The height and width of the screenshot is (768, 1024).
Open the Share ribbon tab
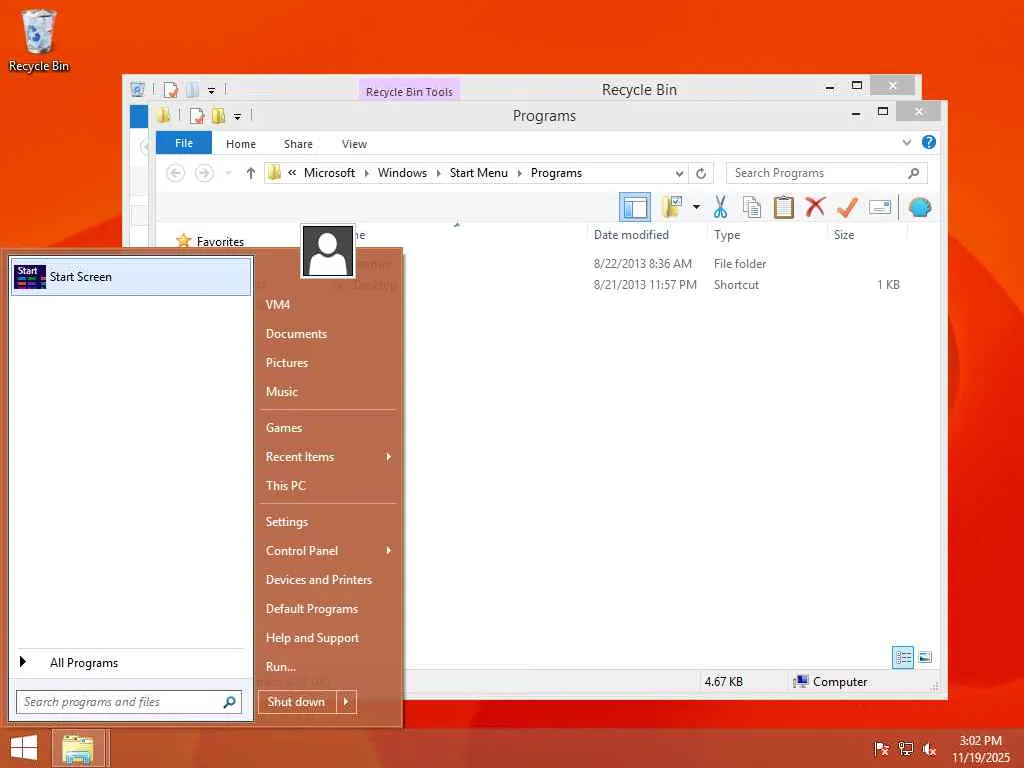(298, 144)
